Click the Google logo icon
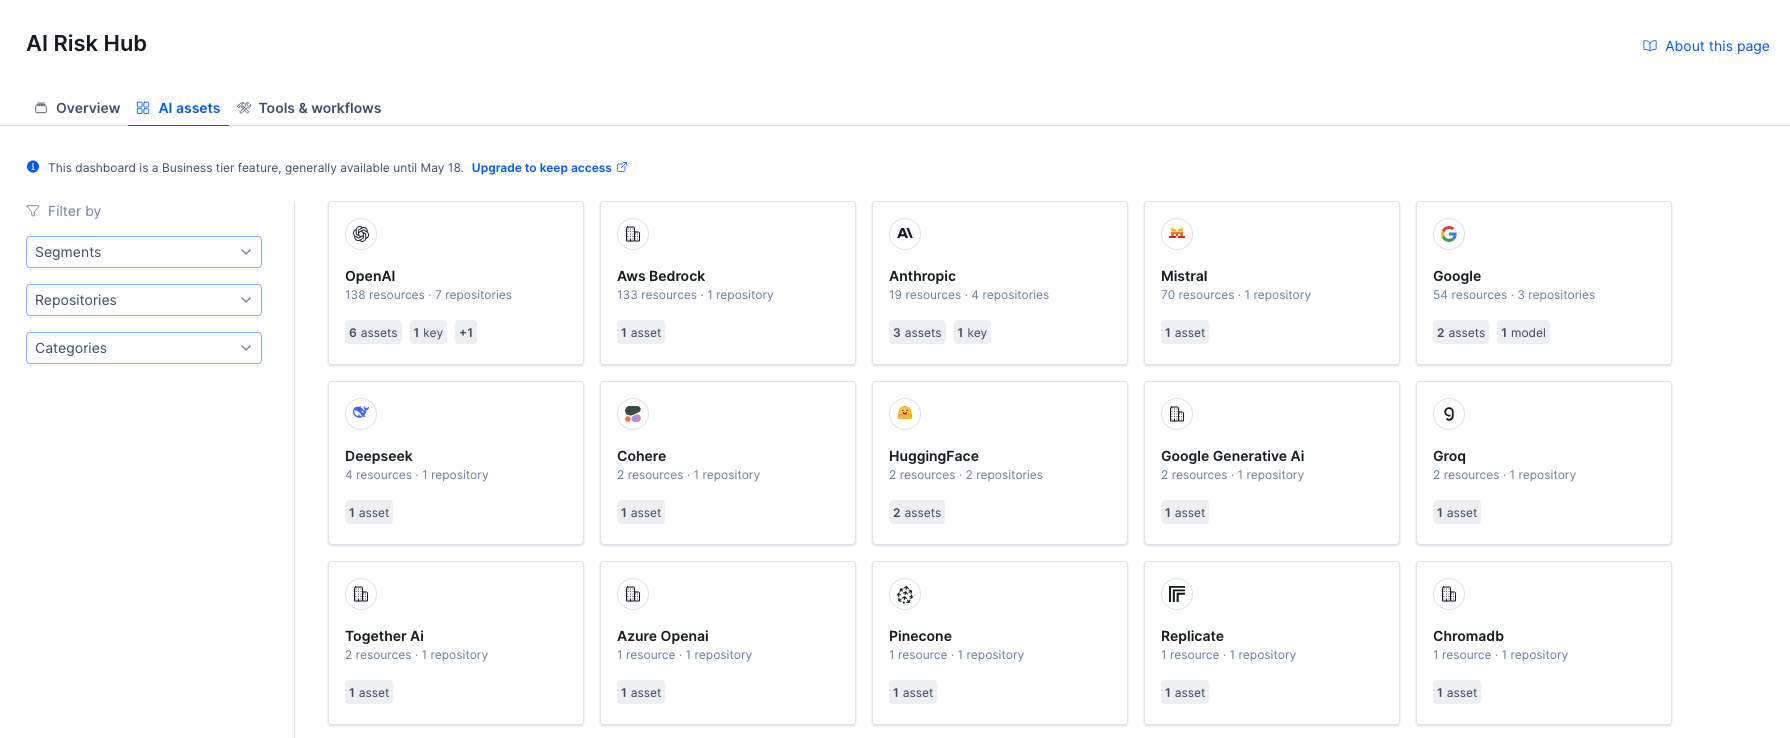The width and height of the screenshot is (1790, 738). click(x=1449, y=234)
